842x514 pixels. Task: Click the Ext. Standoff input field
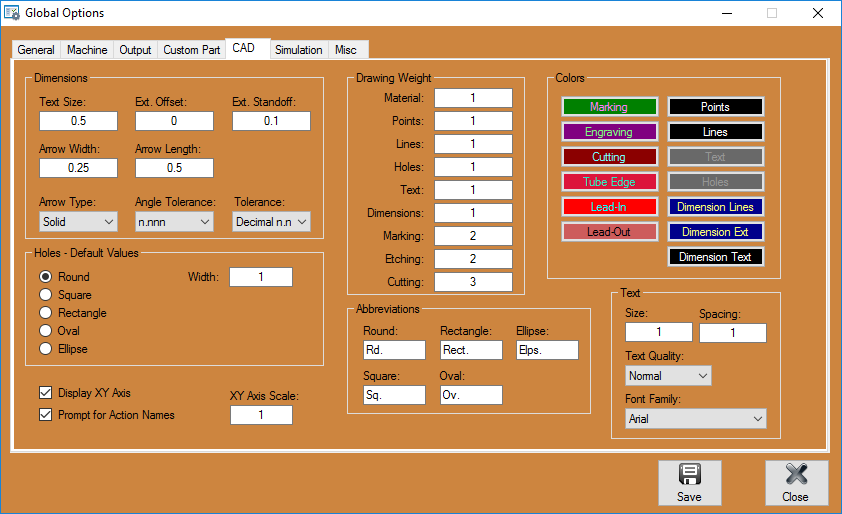[x=271, y=121]
